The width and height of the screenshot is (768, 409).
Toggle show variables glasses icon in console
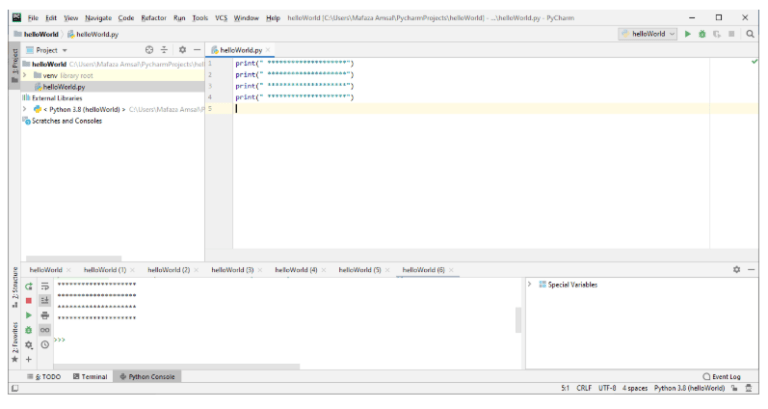(x=45, y=329)
